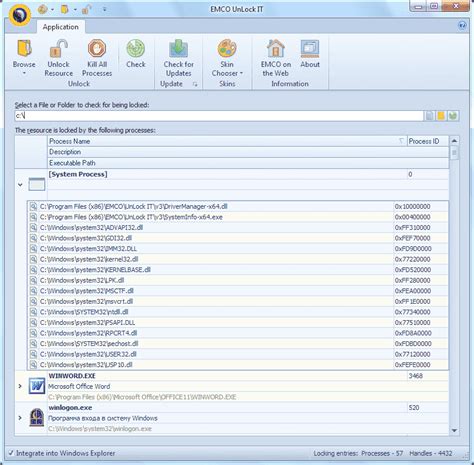Open the EMCO application orb menu

point(20,15)
